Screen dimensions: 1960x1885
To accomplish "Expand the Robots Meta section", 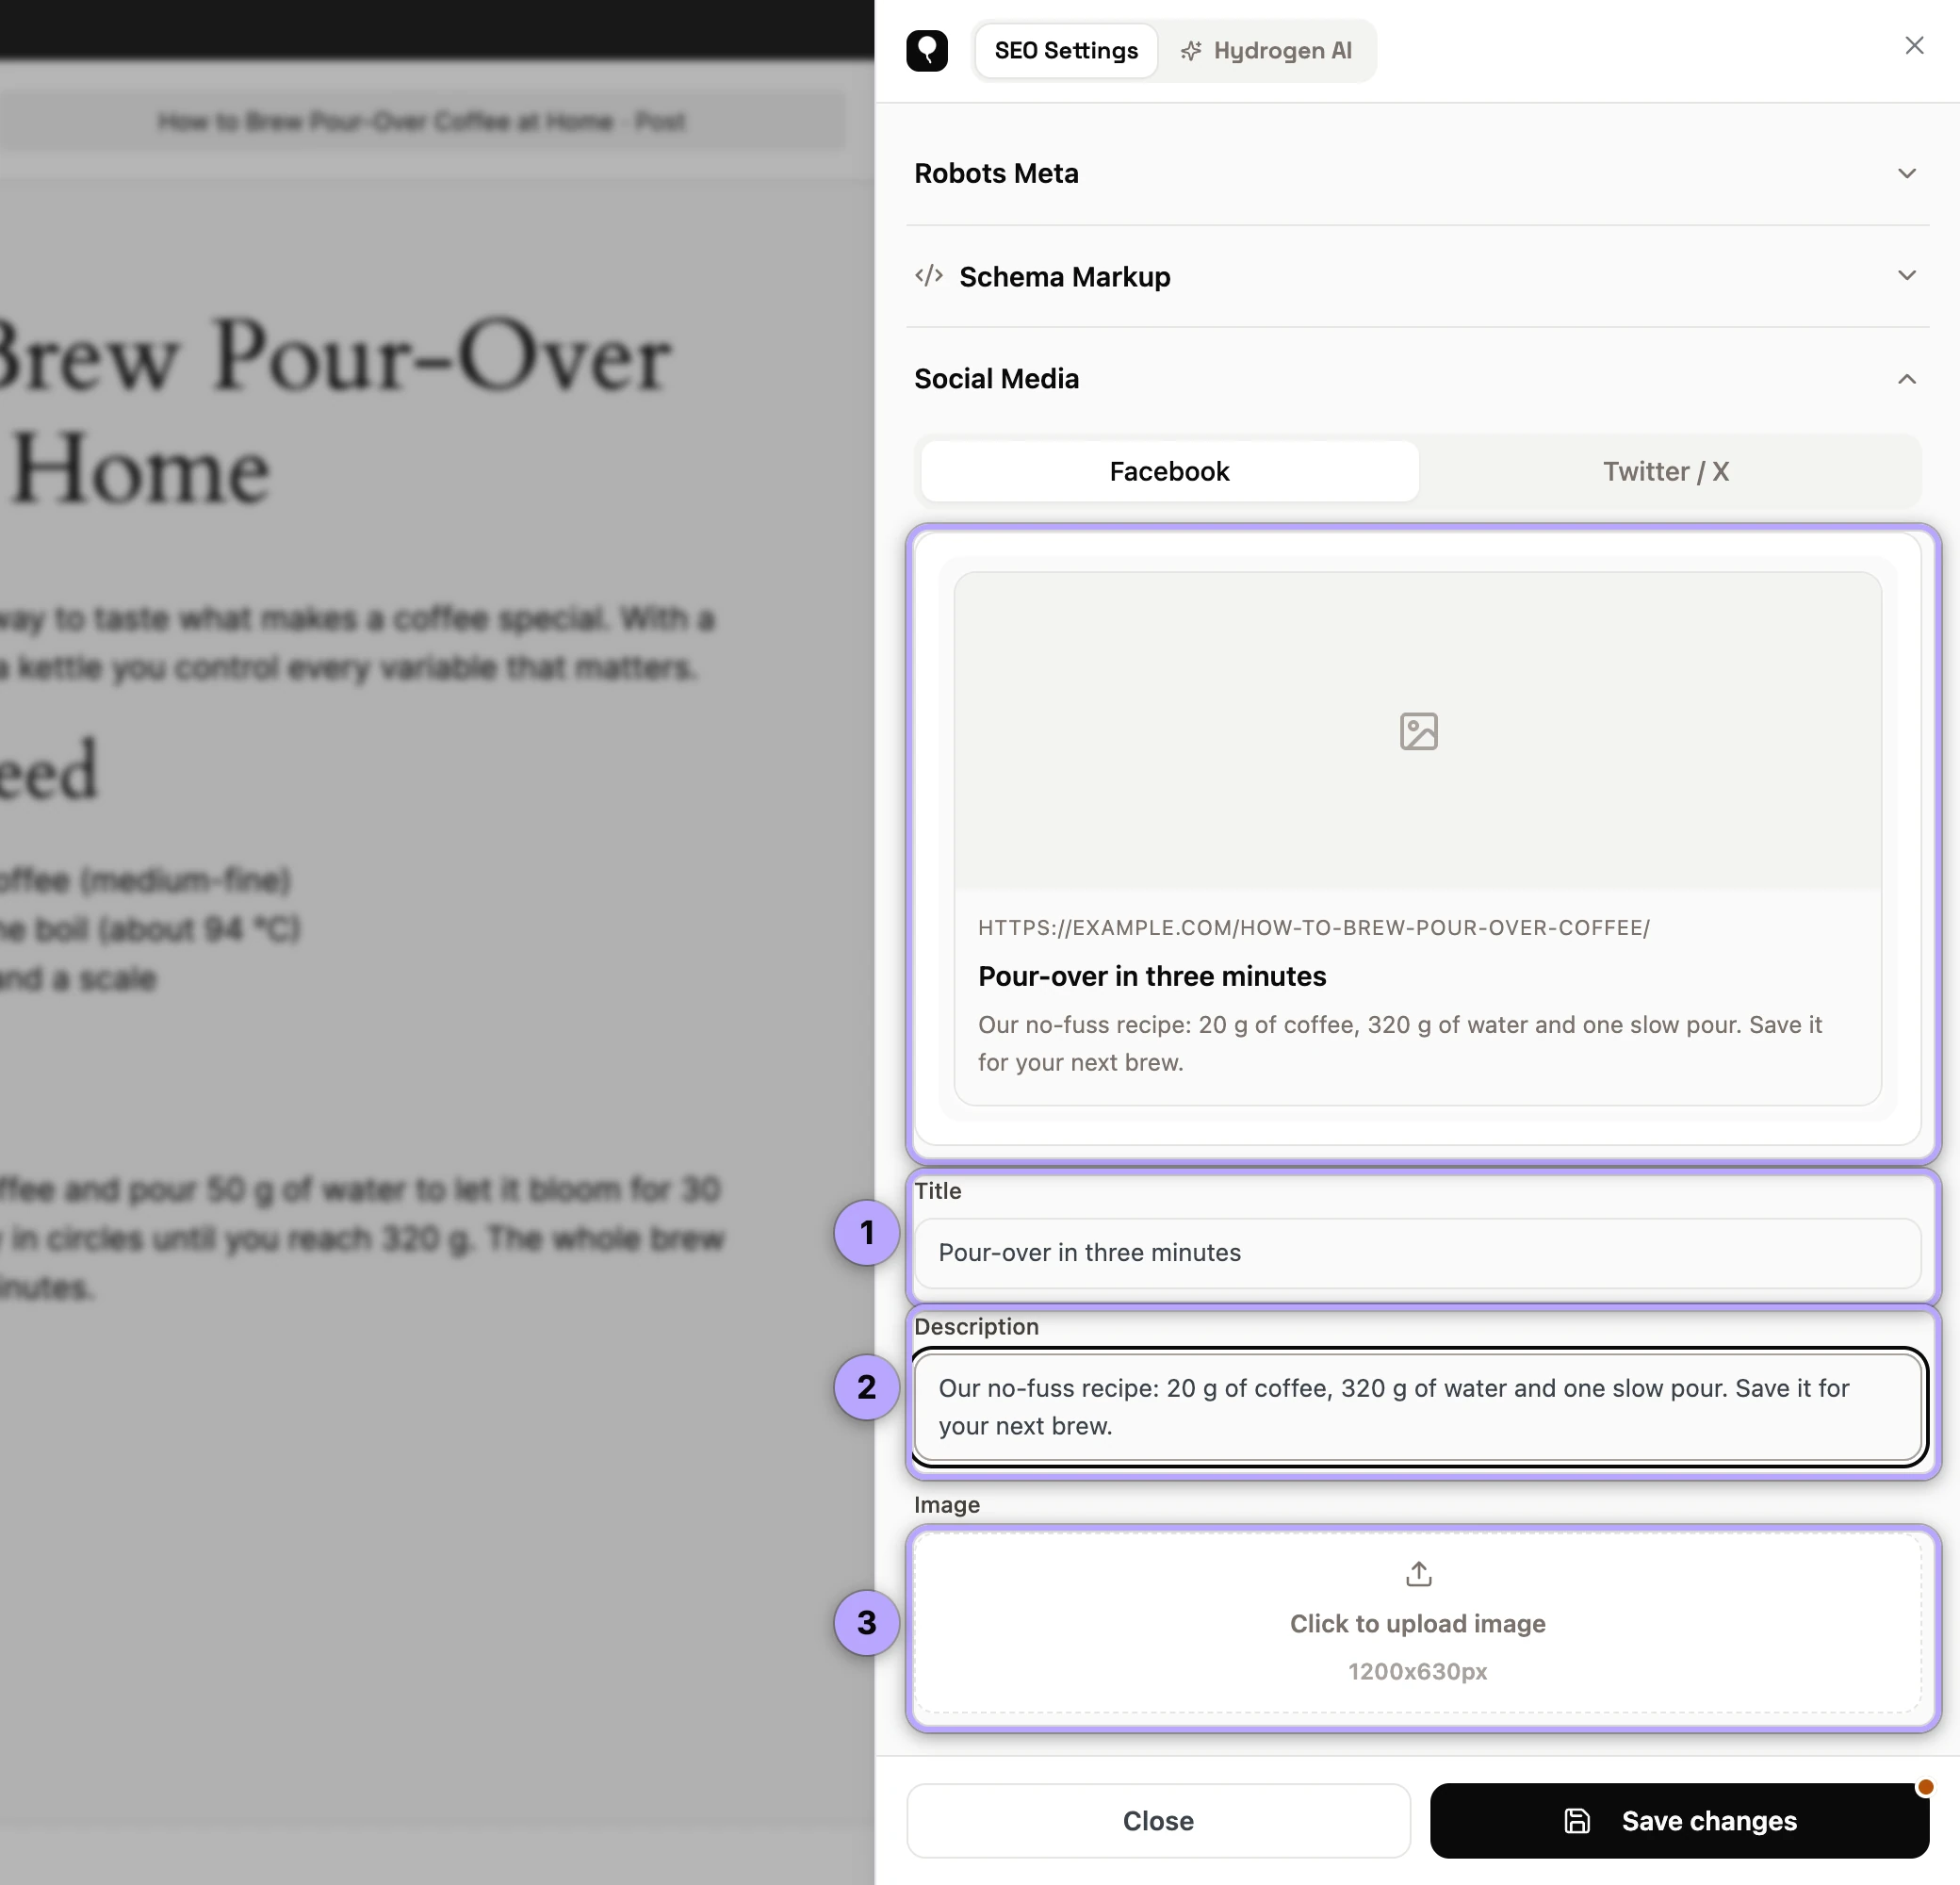I will click(1417, 174).
